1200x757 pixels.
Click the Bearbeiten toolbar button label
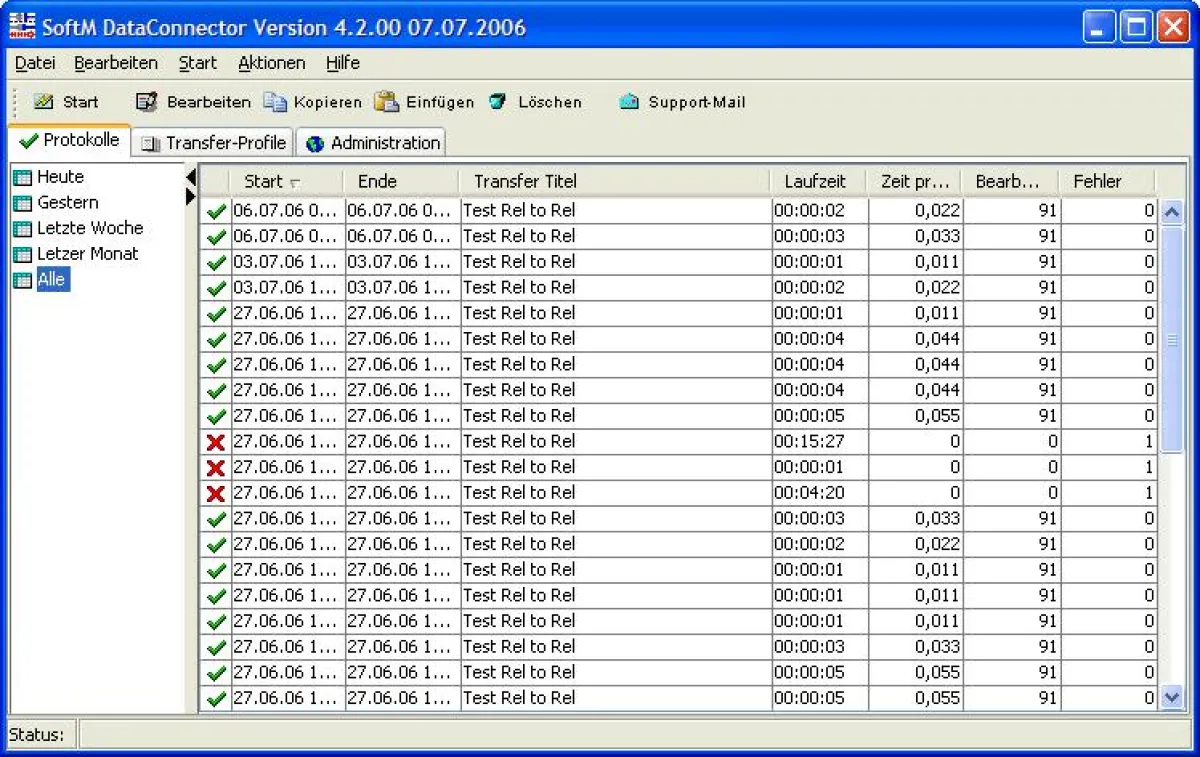pos(208,101)
